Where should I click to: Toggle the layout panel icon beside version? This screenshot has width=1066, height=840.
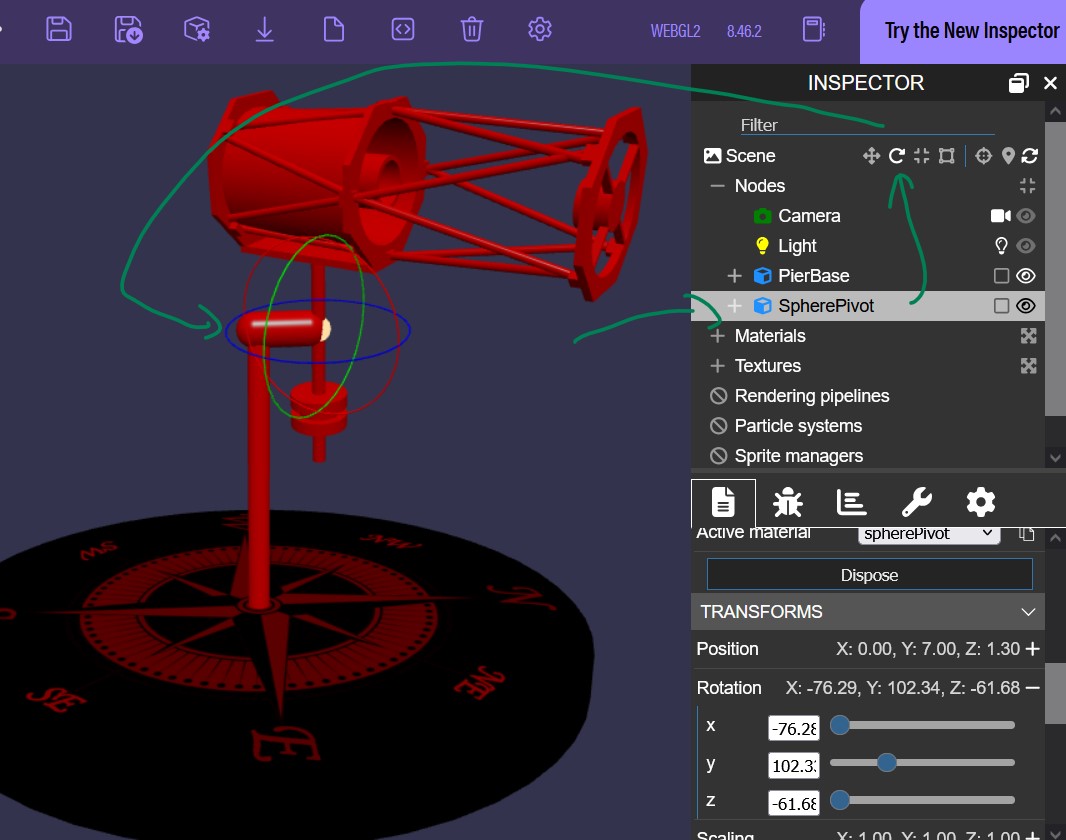click(x=814, y=29)
